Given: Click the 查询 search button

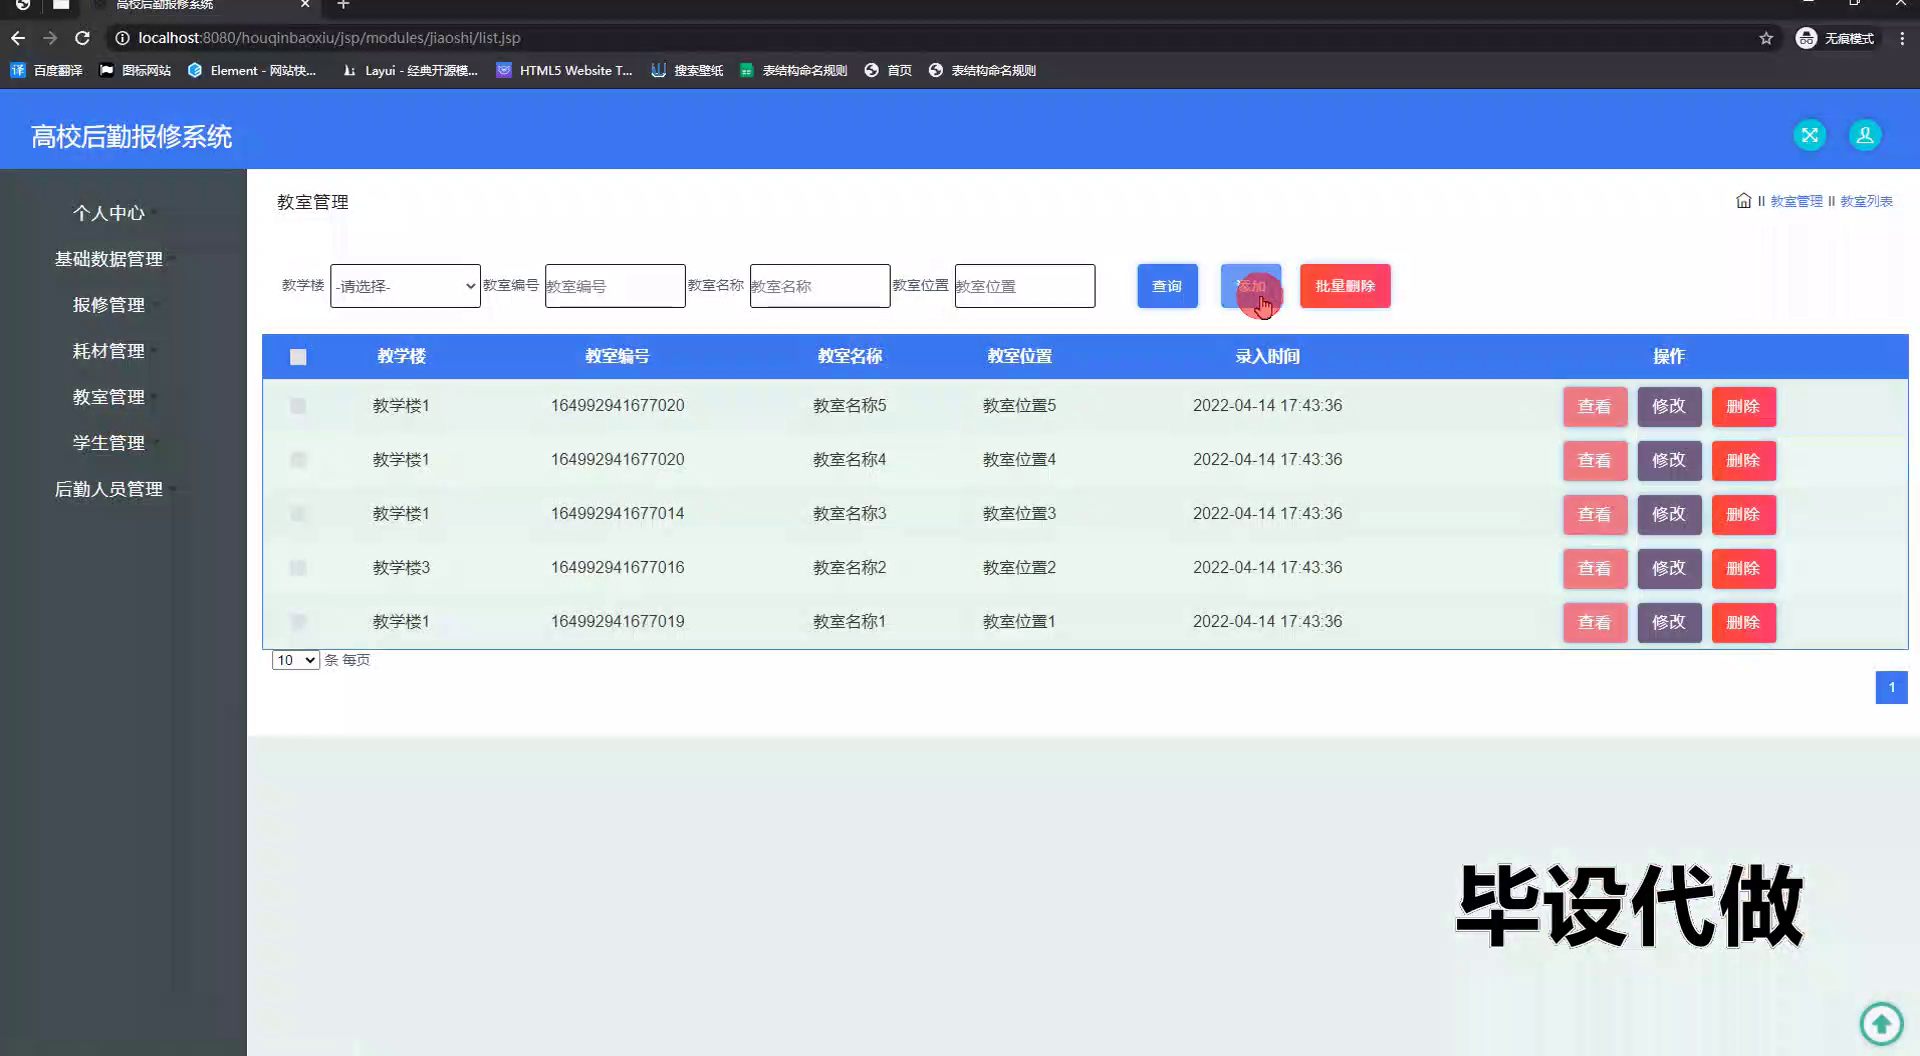Looking at the screenshot, I should (1167, 286).
